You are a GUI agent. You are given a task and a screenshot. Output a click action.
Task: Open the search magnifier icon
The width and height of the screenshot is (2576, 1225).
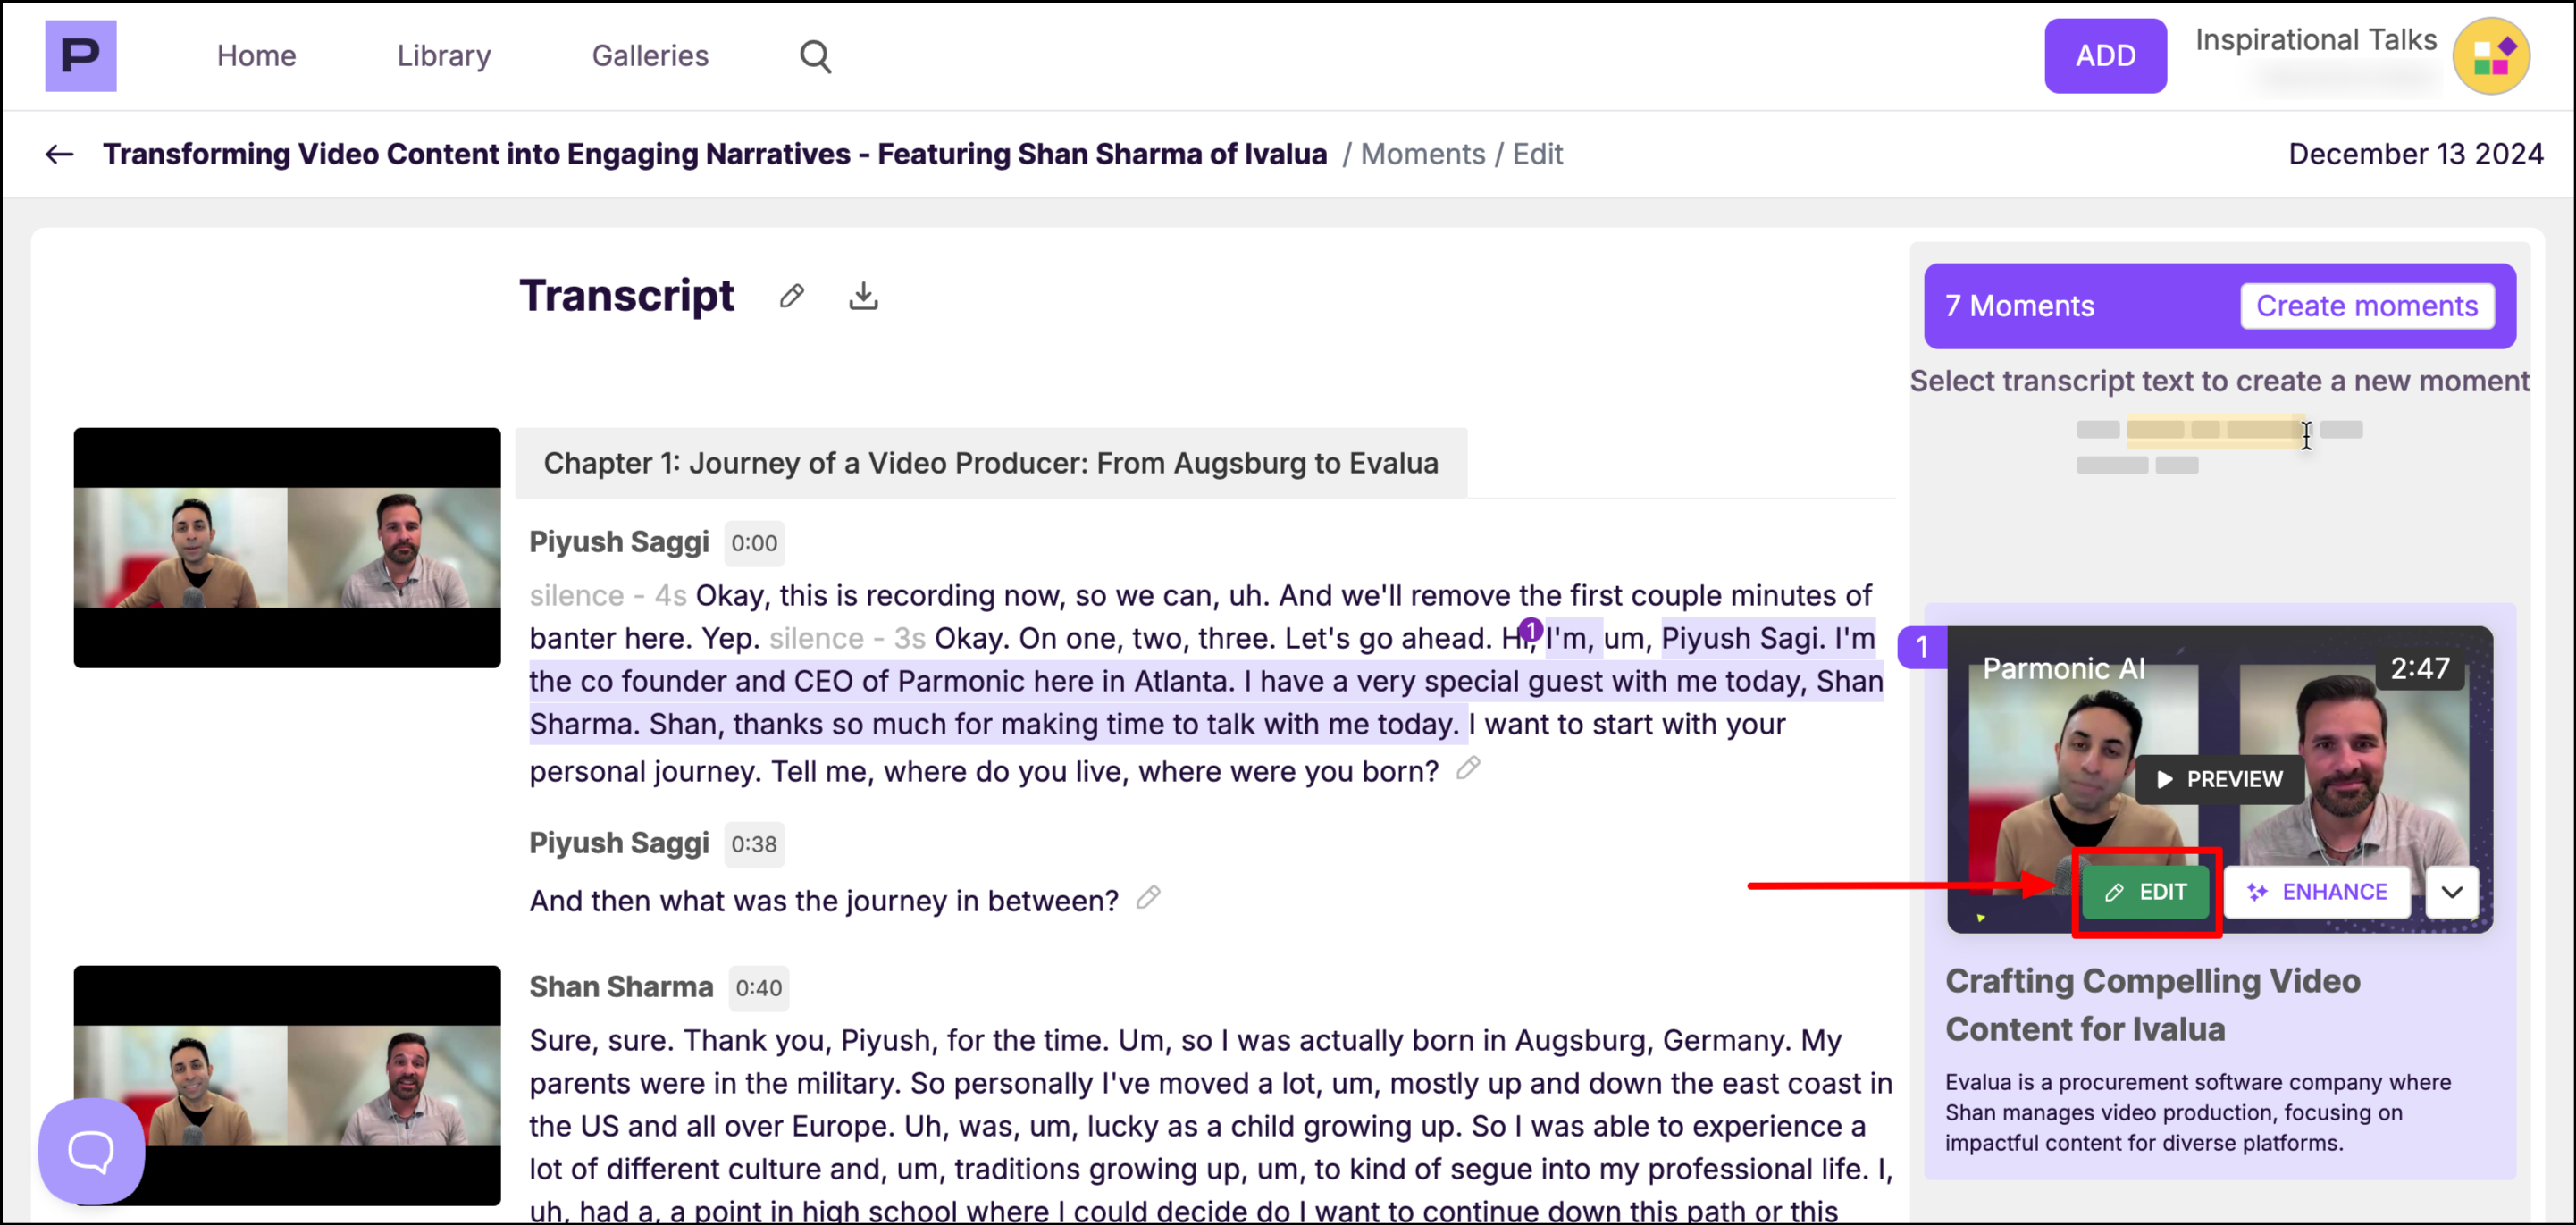(815, 56)
